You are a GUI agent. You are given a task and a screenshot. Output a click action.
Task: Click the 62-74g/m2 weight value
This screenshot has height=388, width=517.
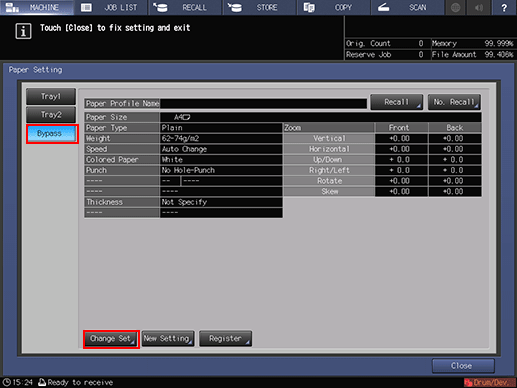pos(221,138)
